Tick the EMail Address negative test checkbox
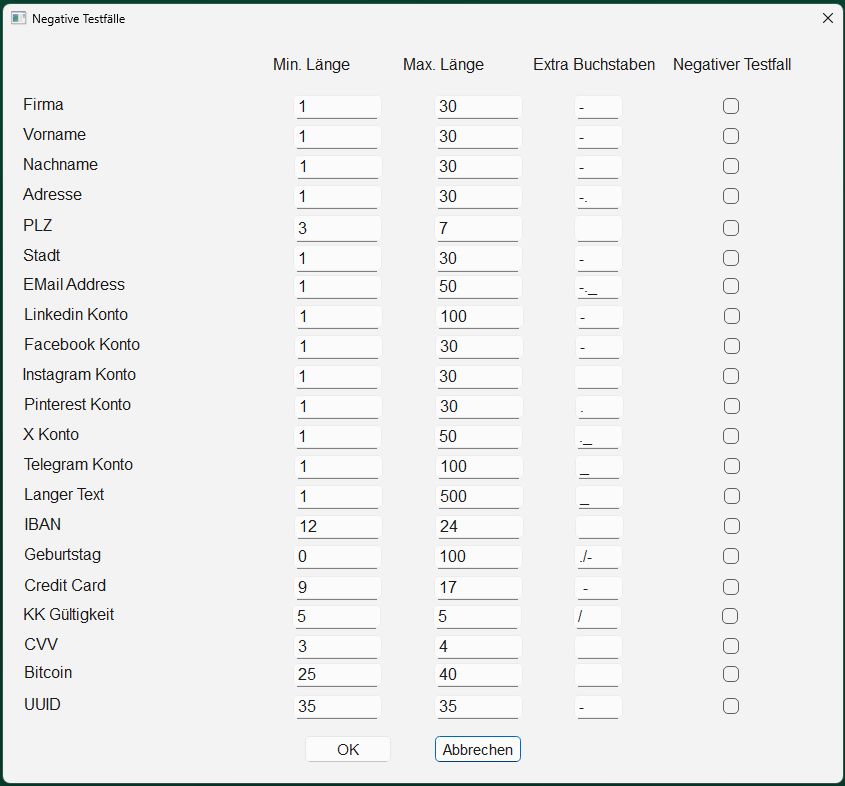845x786 pixels. [x=731, y=286]
